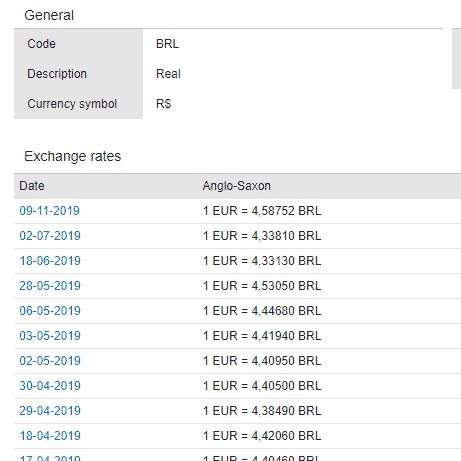461x461 pixels.
Task: Click the Code field label
Action: (x=41, y=44)
